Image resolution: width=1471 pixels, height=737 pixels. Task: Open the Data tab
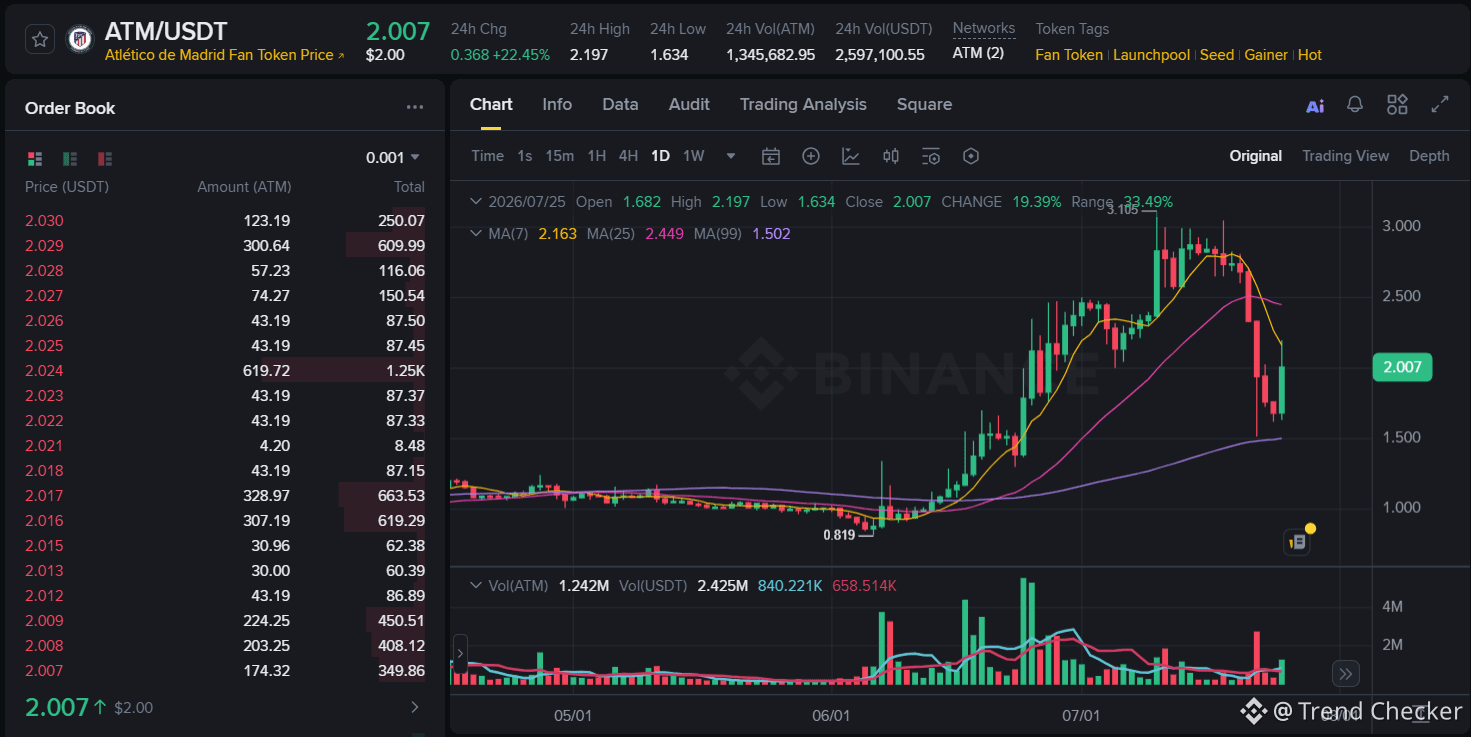click(620, 104)
